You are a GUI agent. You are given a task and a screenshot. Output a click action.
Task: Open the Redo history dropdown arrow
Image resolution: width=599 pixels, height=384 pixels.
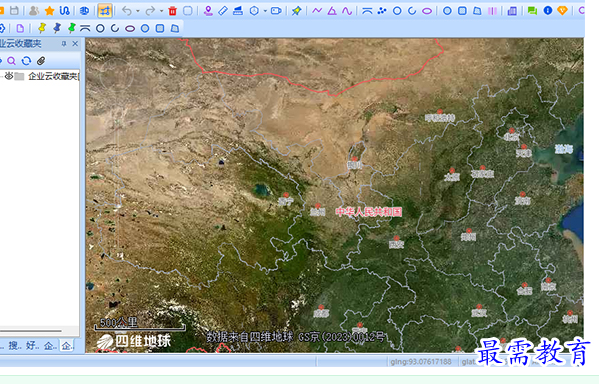click(161, 11)
